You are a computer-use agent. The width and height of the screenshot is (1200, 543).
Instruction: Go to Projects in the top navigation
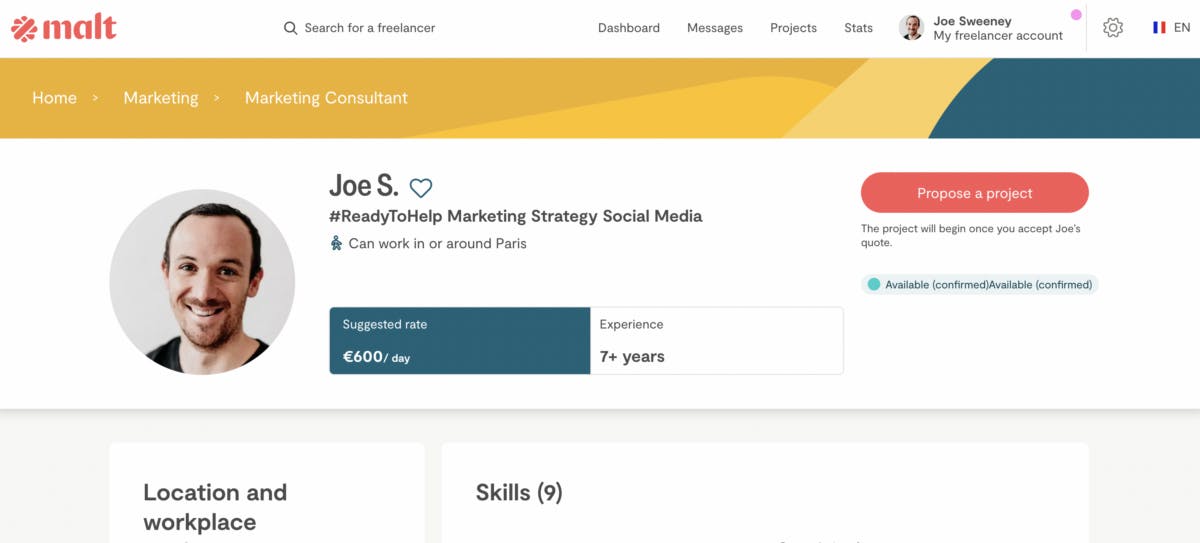(x=793, y=28)
